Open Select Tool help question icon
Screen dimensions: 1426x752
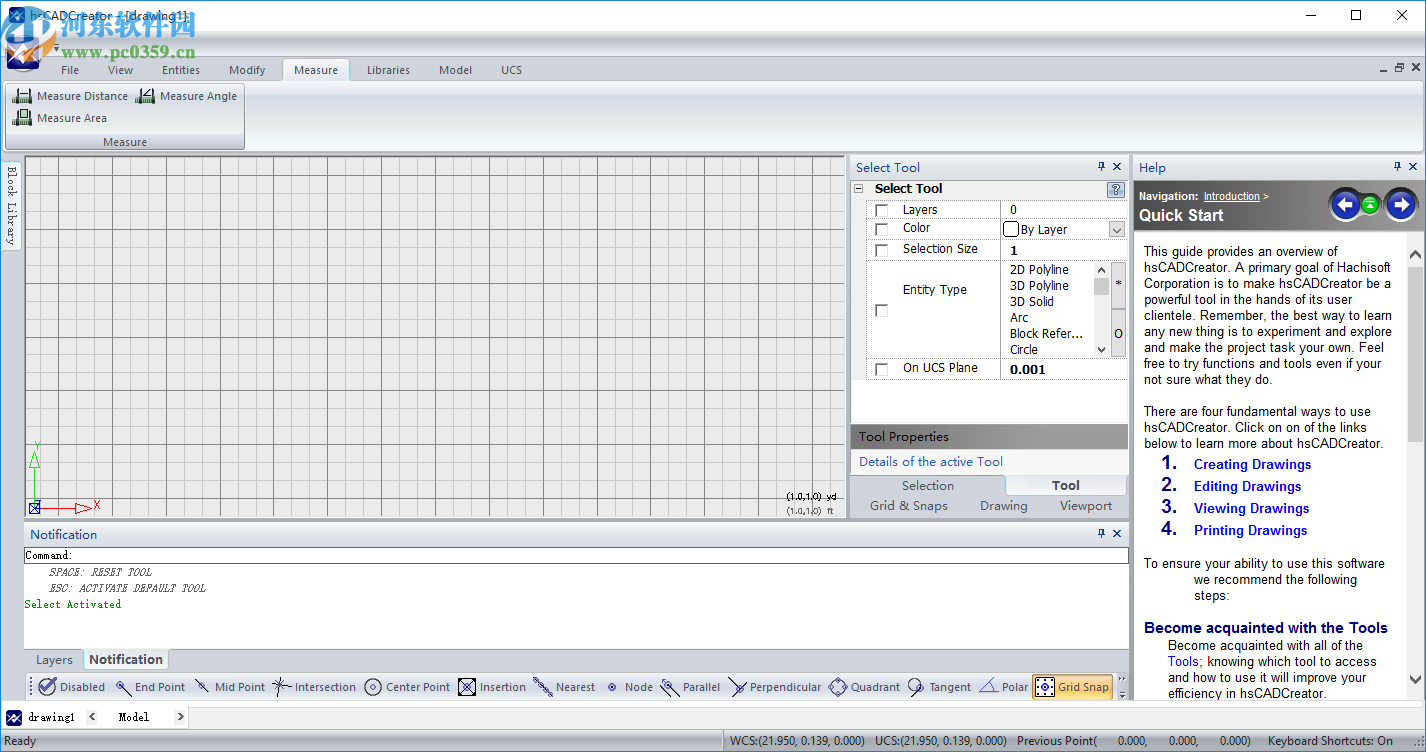tap(1116, 189)
